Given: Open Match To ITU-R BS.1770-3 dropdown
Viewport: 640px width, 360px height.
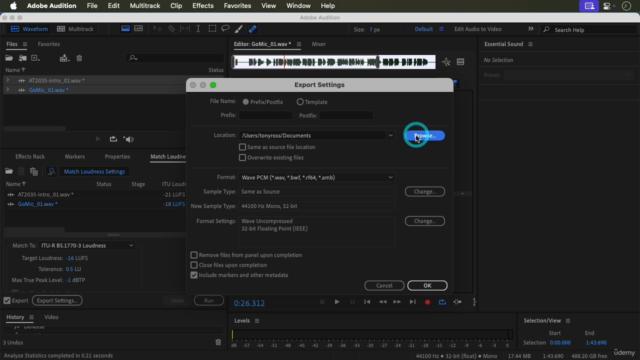Looking at the screenshot, I should click(x=87, y=245).
